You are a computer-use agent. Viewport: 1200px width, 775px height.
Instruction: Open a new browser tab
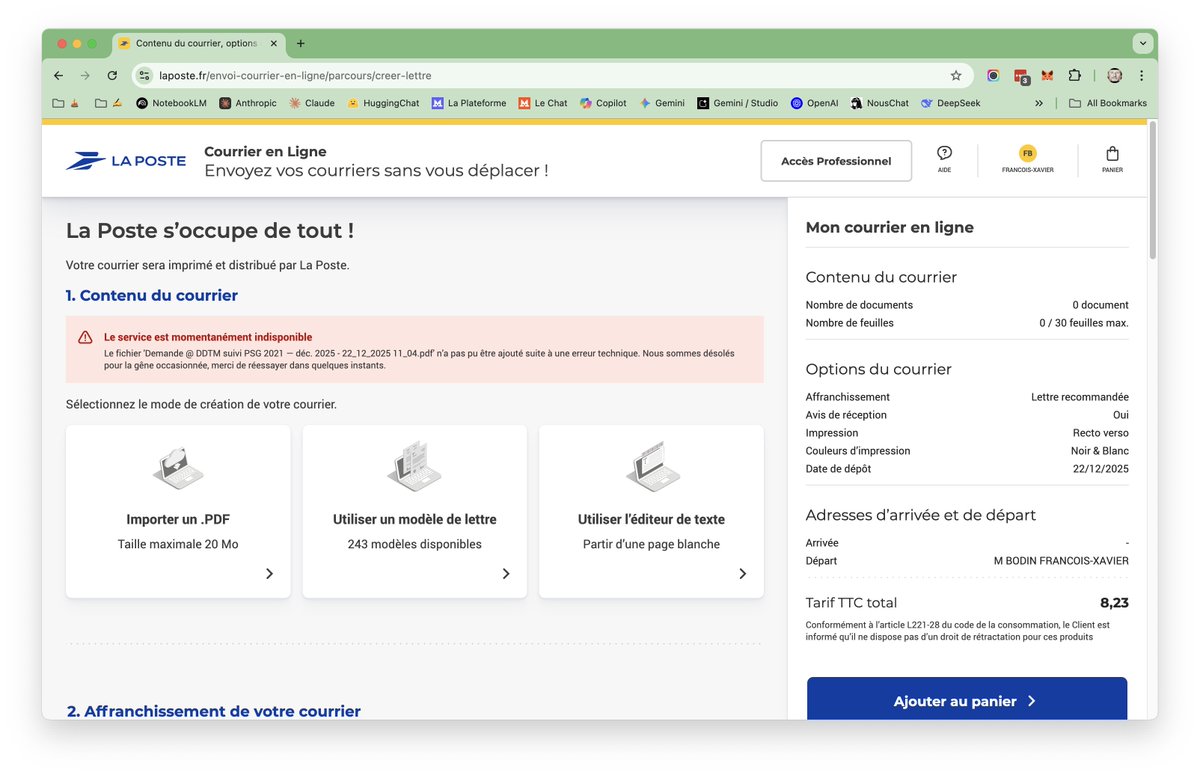(300, 43)
